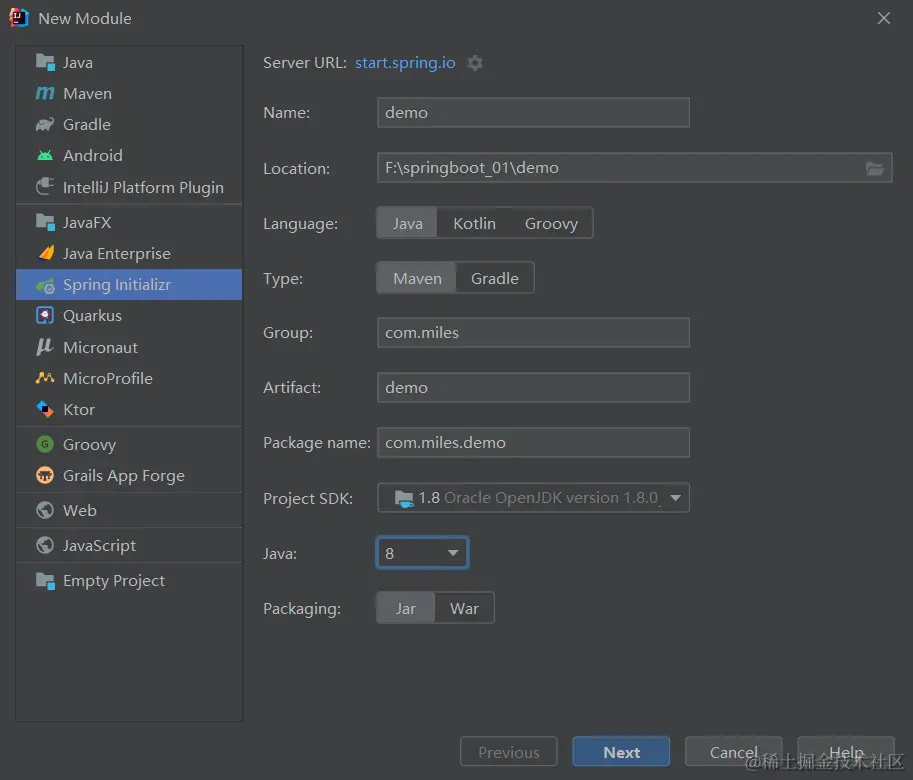Screen dimensions: 913x780
Task: Select Ktor module generator
Action: point(129,409)
